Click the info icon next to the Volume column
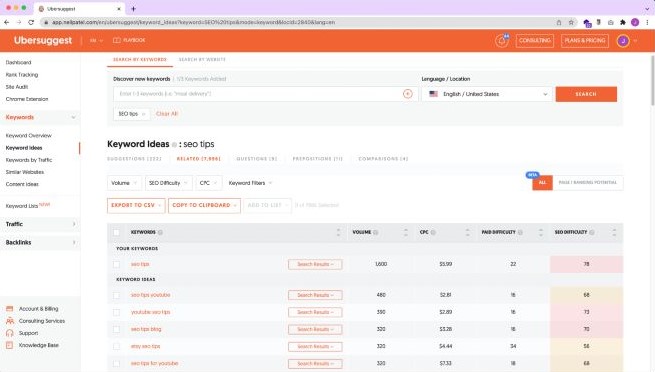Screen dimensions: 655x372 pos(376,232)
